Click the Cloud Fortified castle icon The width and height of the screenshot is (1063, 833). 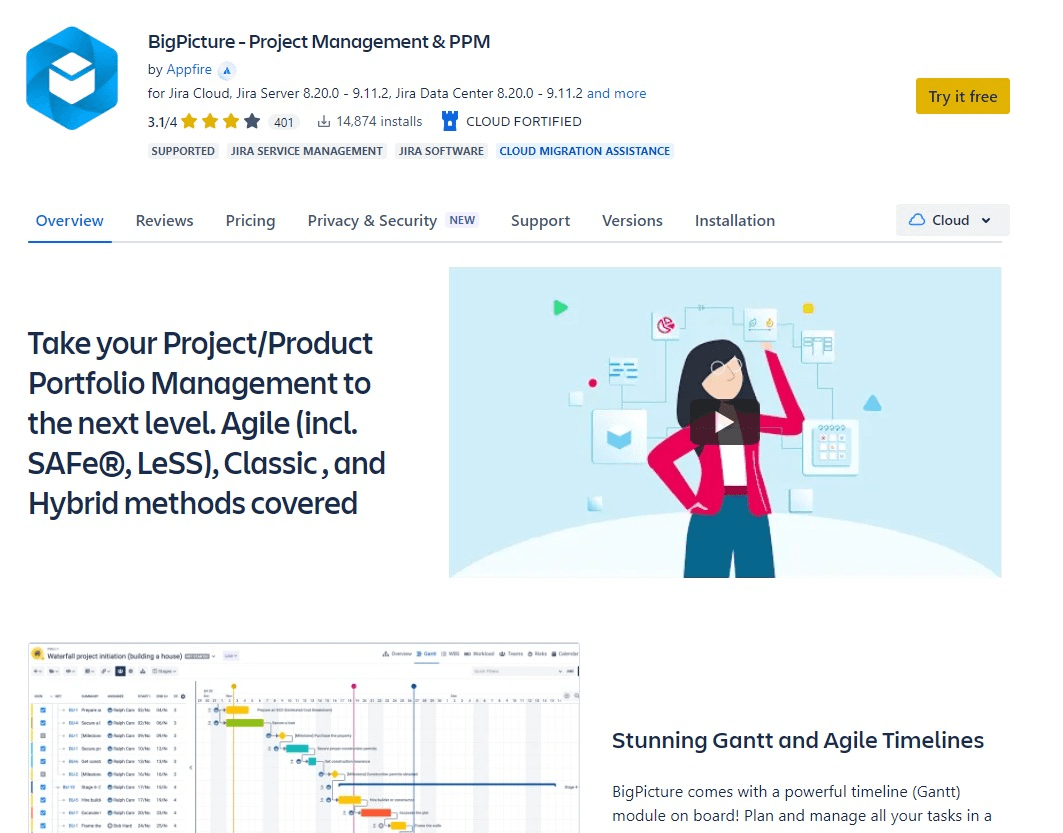pos(449,121)
